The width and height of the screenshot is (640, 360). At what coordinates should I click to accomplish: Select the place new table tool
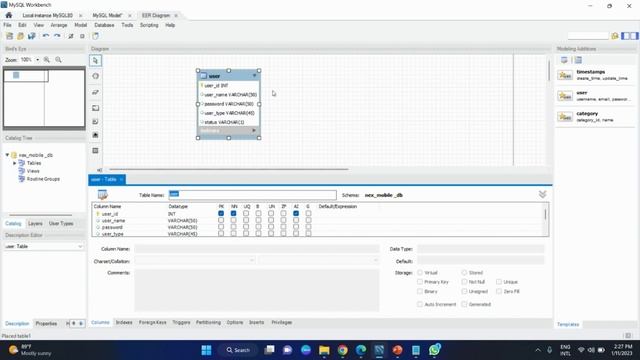click(96, 151)
